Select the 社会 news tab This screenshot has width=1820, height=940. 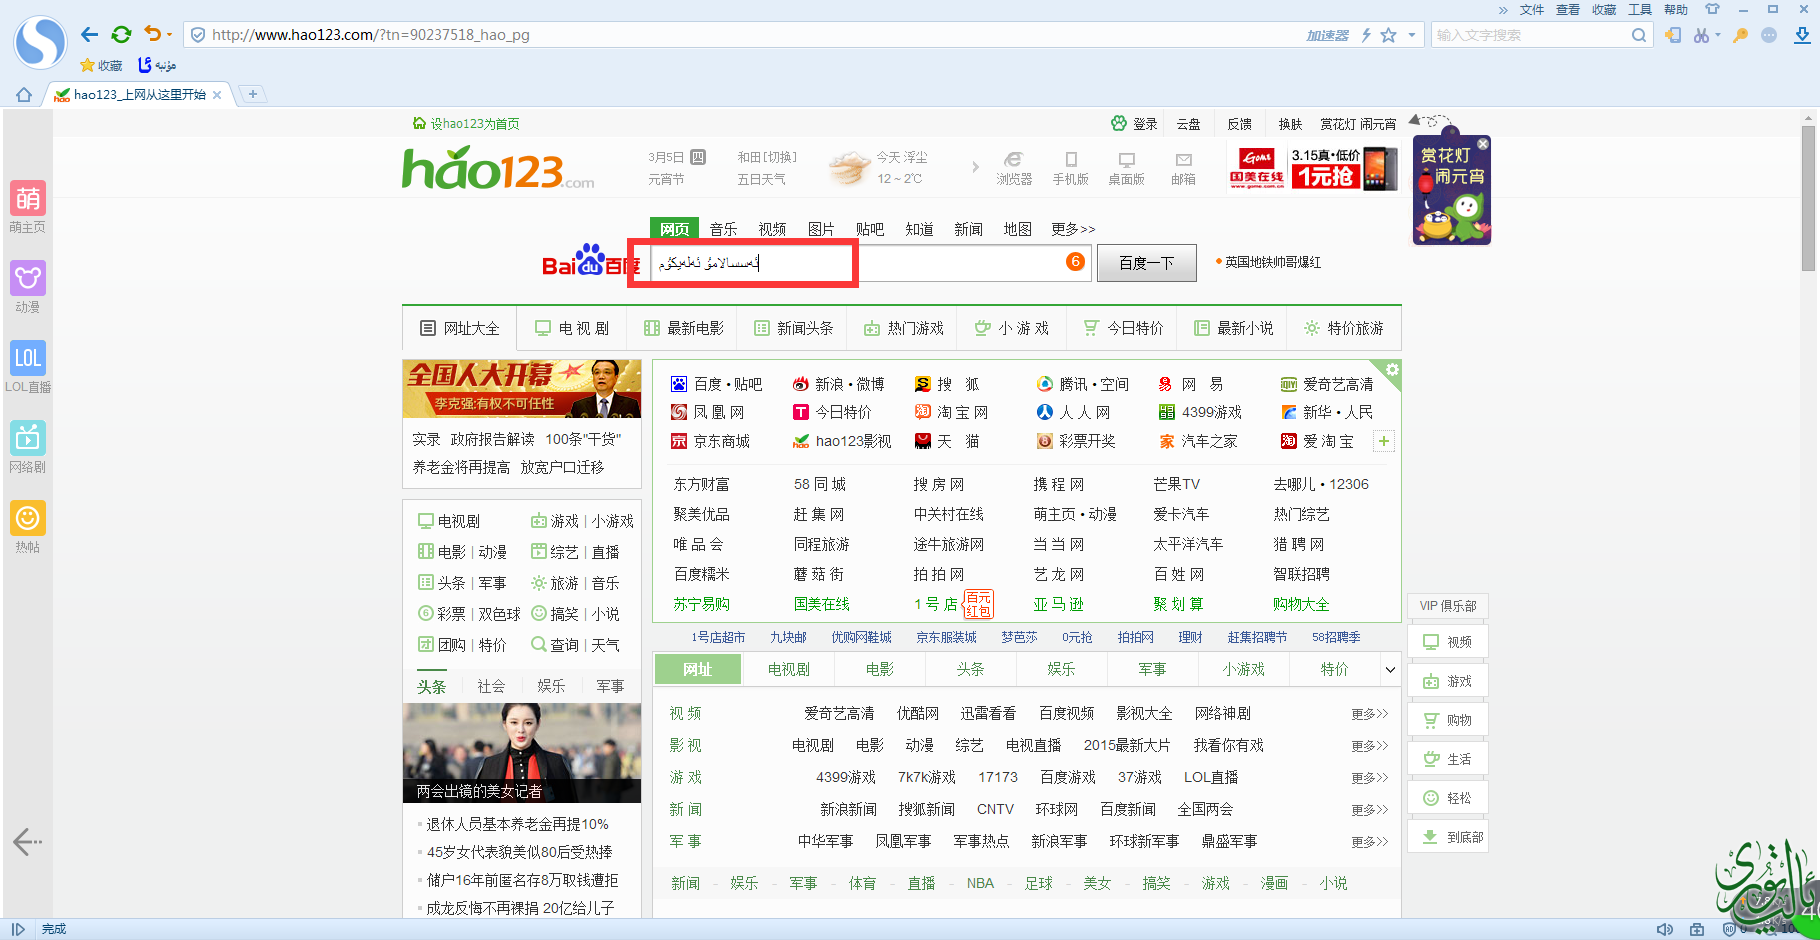click(491, 686)
